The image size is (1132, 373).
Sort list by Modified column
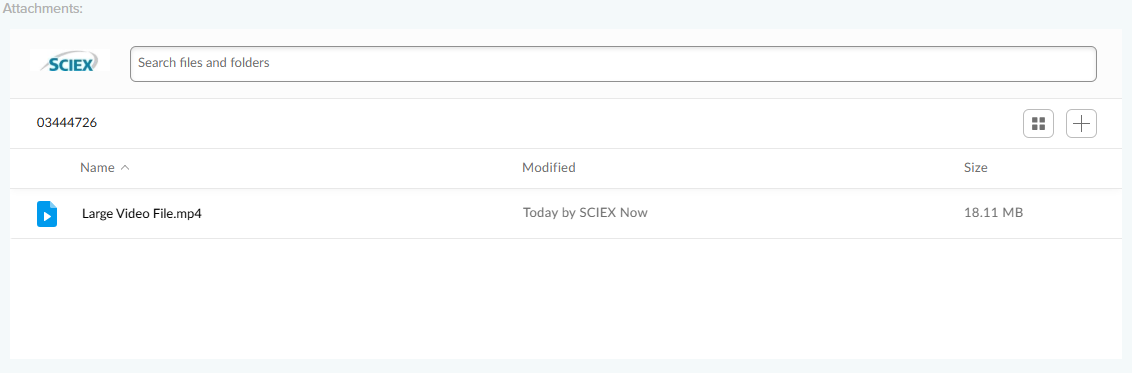click(x=549, y=167)
